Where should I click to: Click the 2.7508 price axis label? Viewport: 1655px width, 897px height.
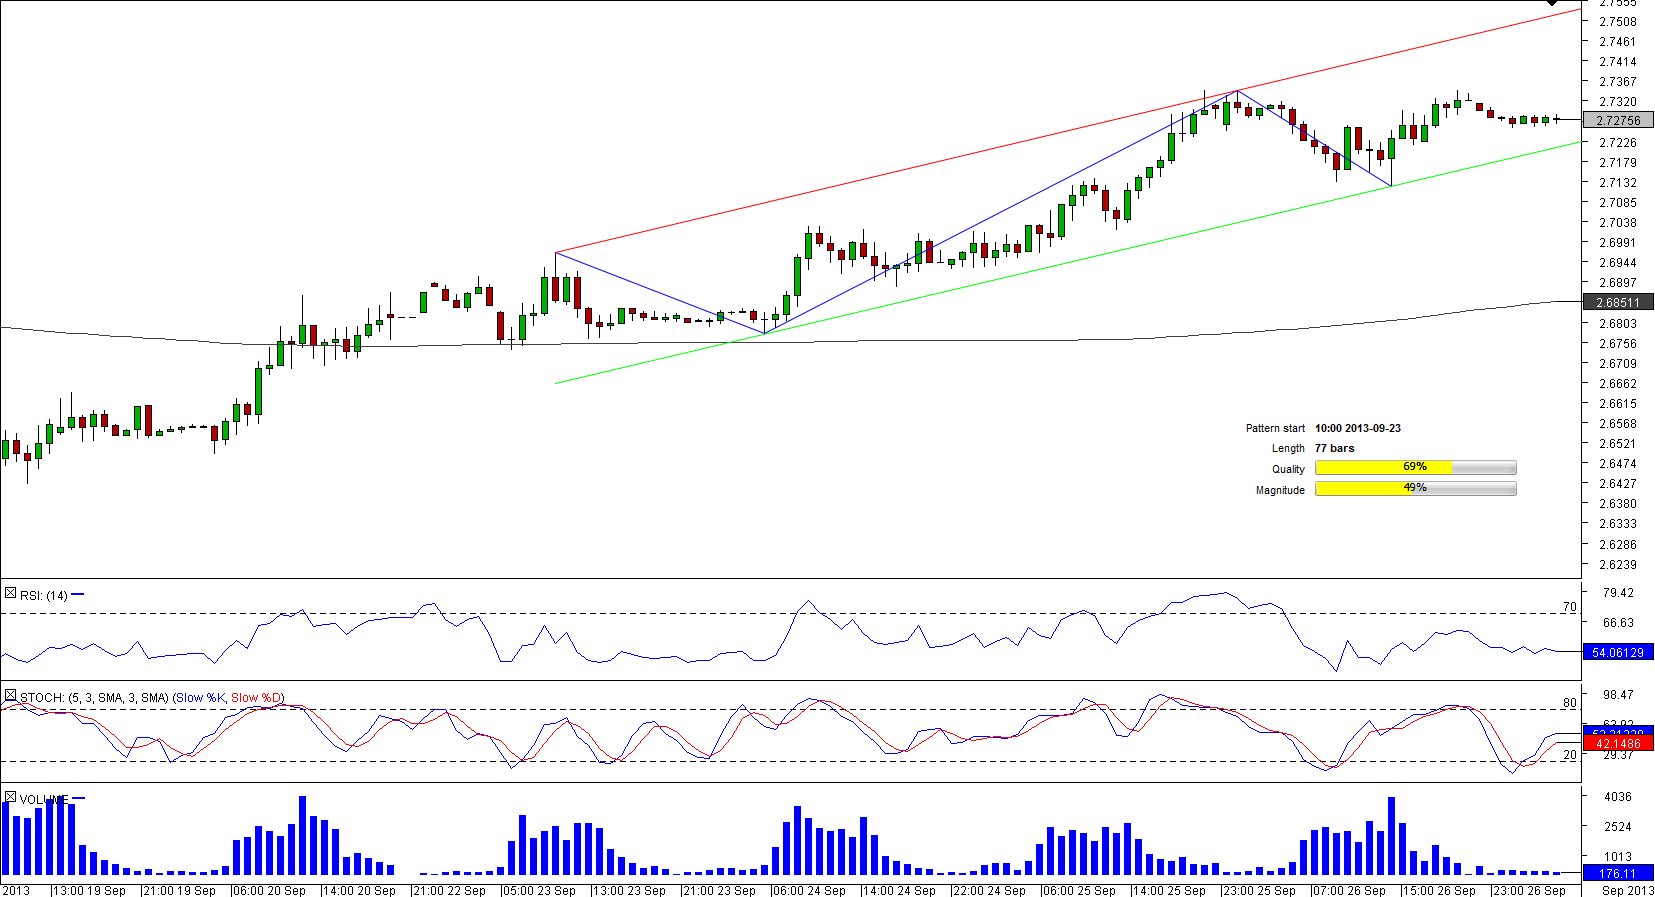point(1618,22)
